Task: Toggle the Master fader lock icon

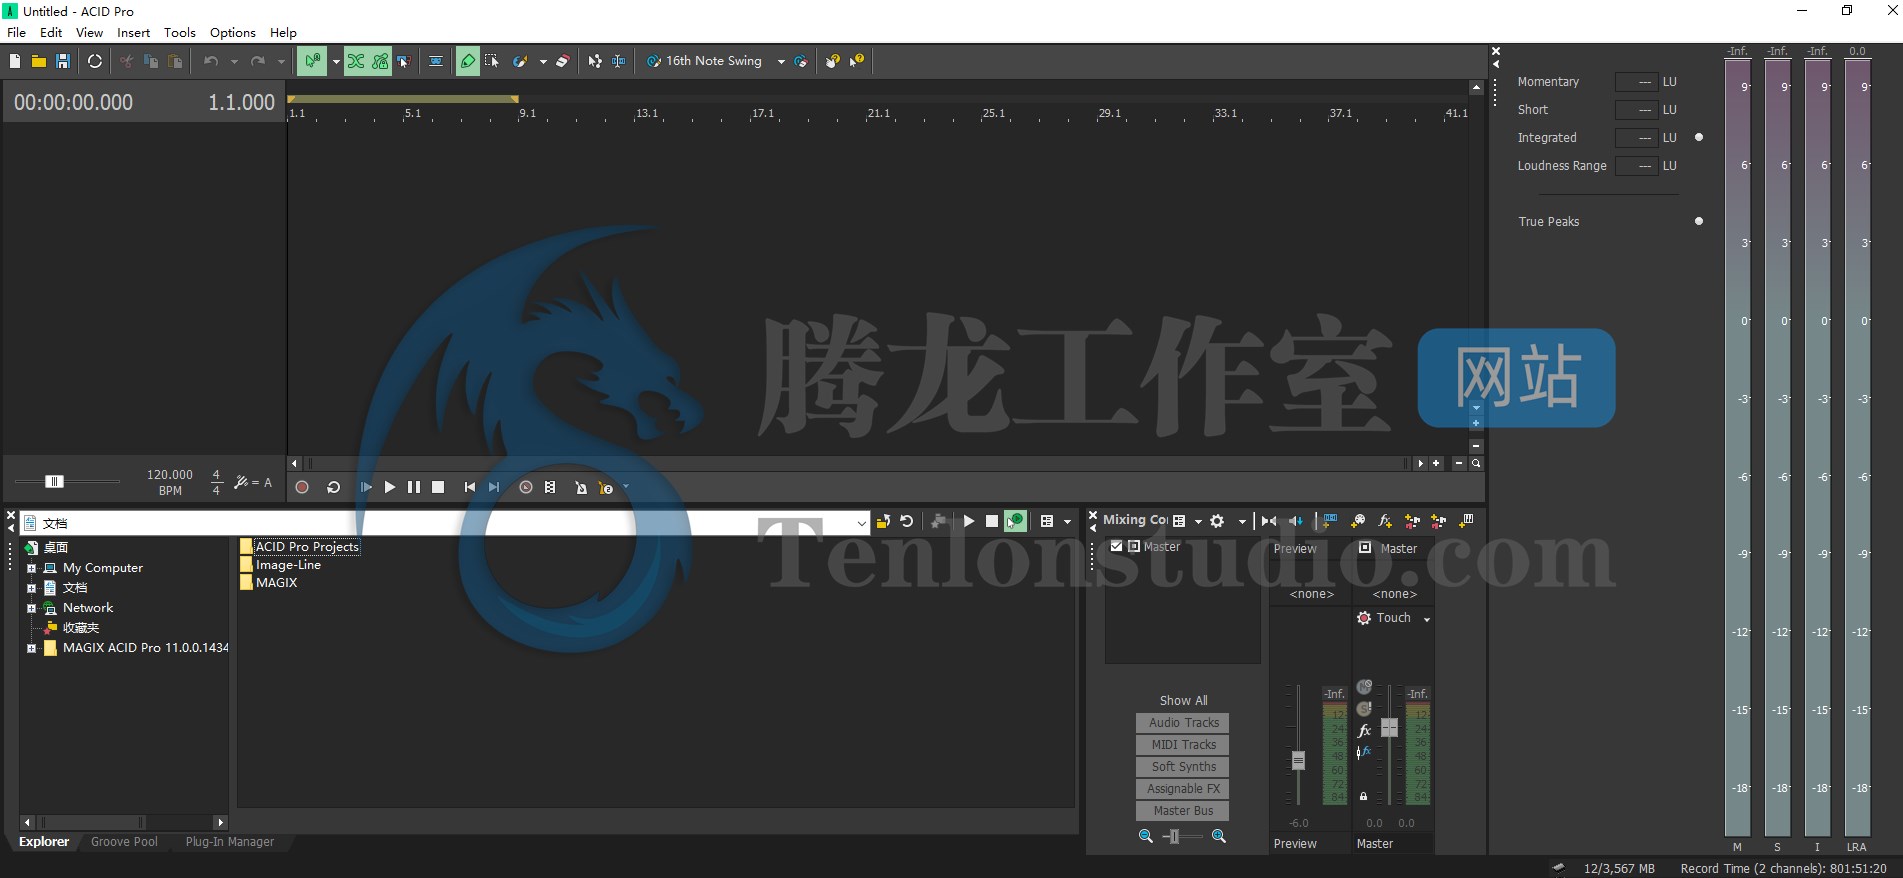Action: tap(1363, 796)
